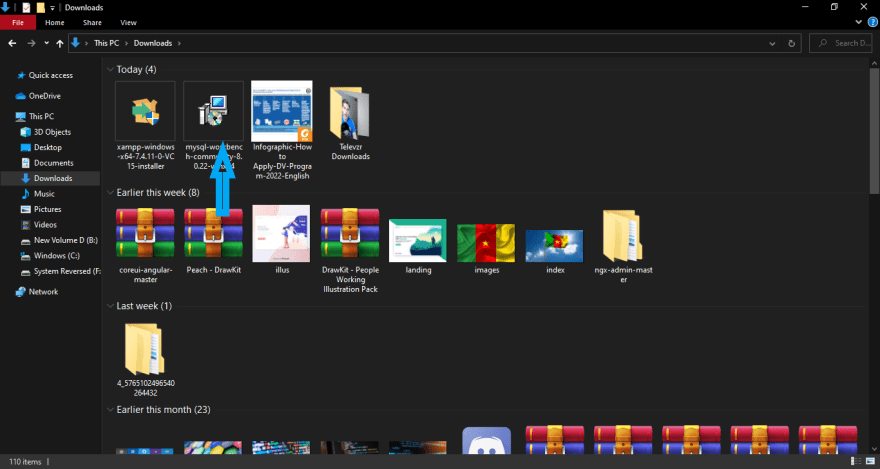Click This PC in address breadcrumb

click(107, 43)
